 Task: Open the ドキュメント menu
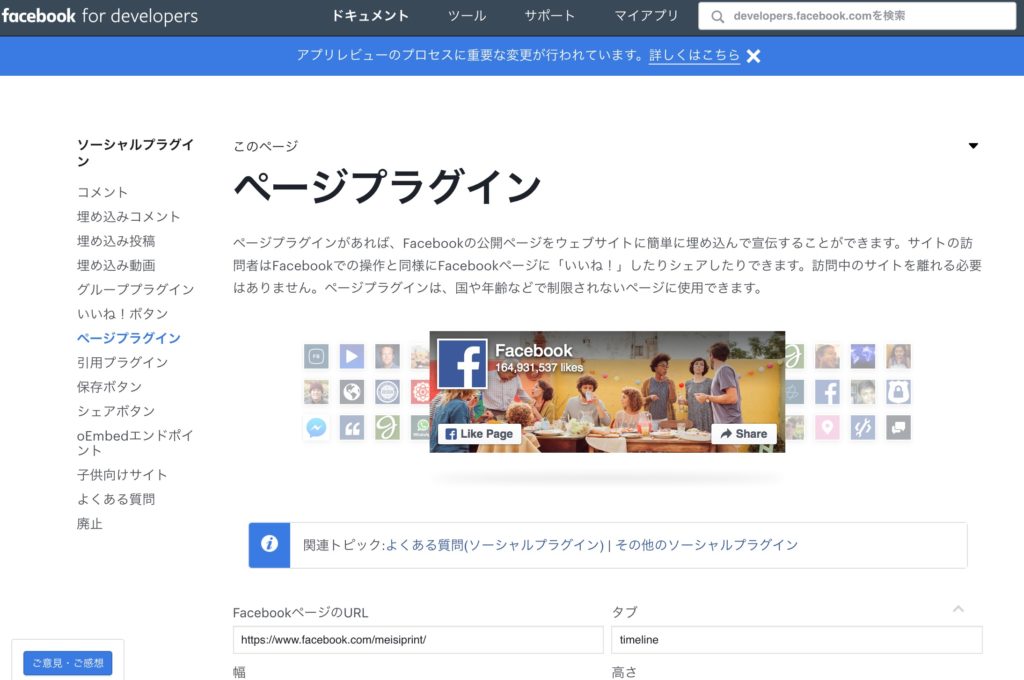point(370,16)
